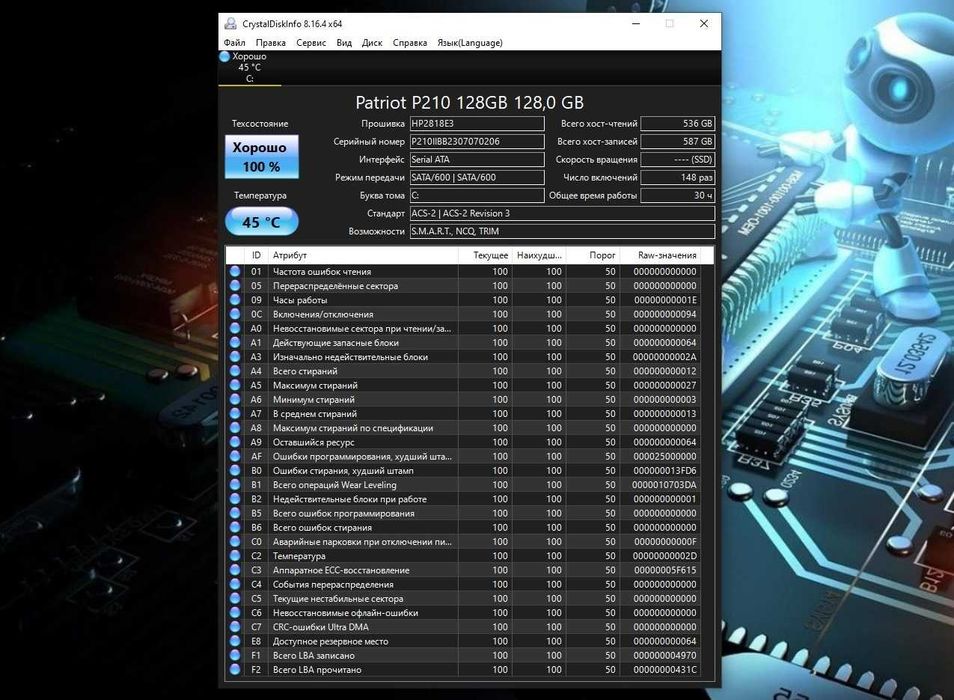Click status circle of attribute A8 row
954x700 pixels.
pos(235,428)
